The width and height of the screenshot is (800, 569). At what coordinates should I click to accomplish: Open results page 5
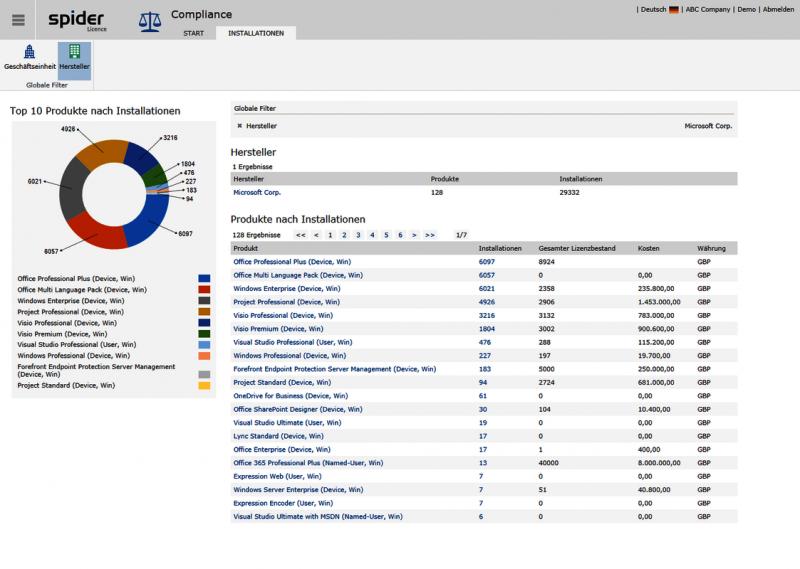[x=386, y=235]
